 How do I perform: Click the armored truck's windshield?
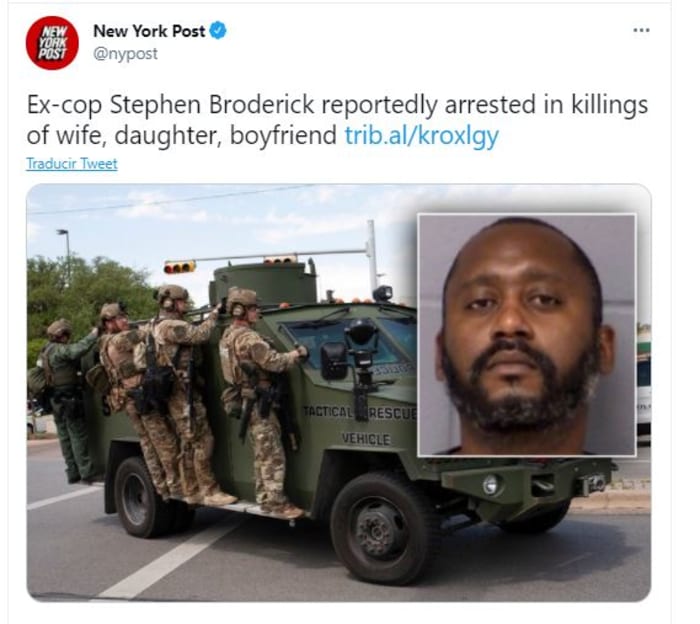(x=353, y=341)
